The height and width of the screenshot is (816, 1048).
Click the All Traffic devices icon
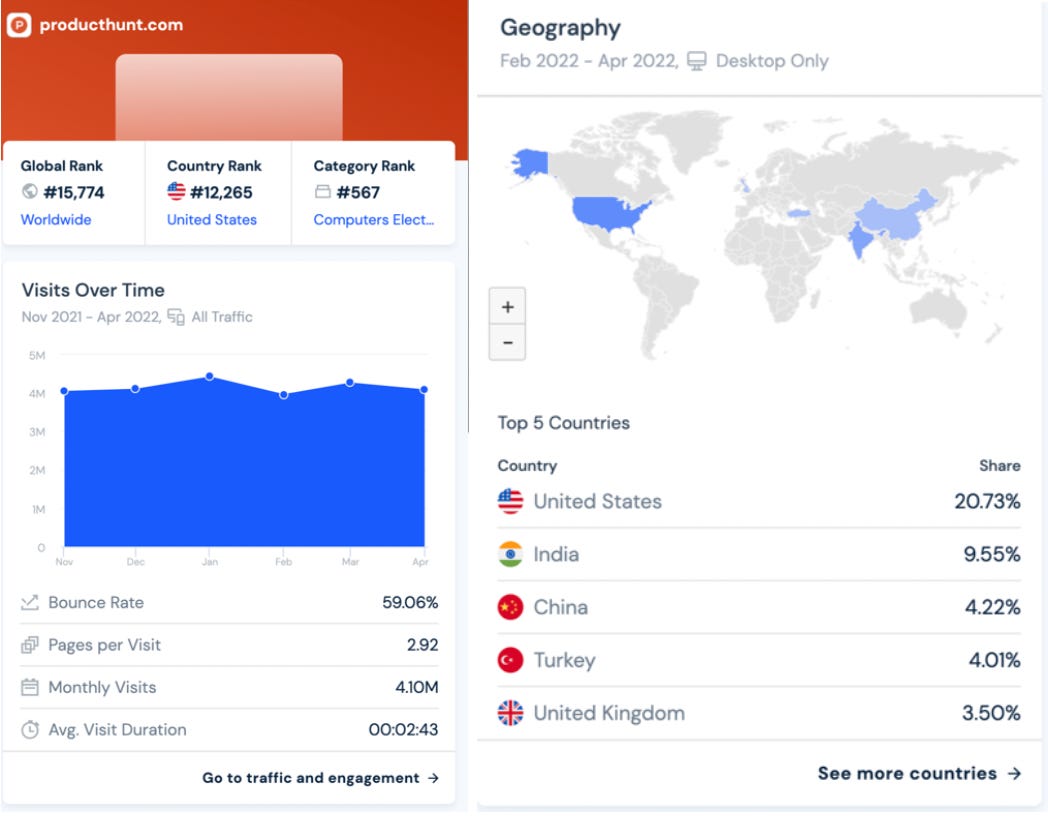point(176,317)
